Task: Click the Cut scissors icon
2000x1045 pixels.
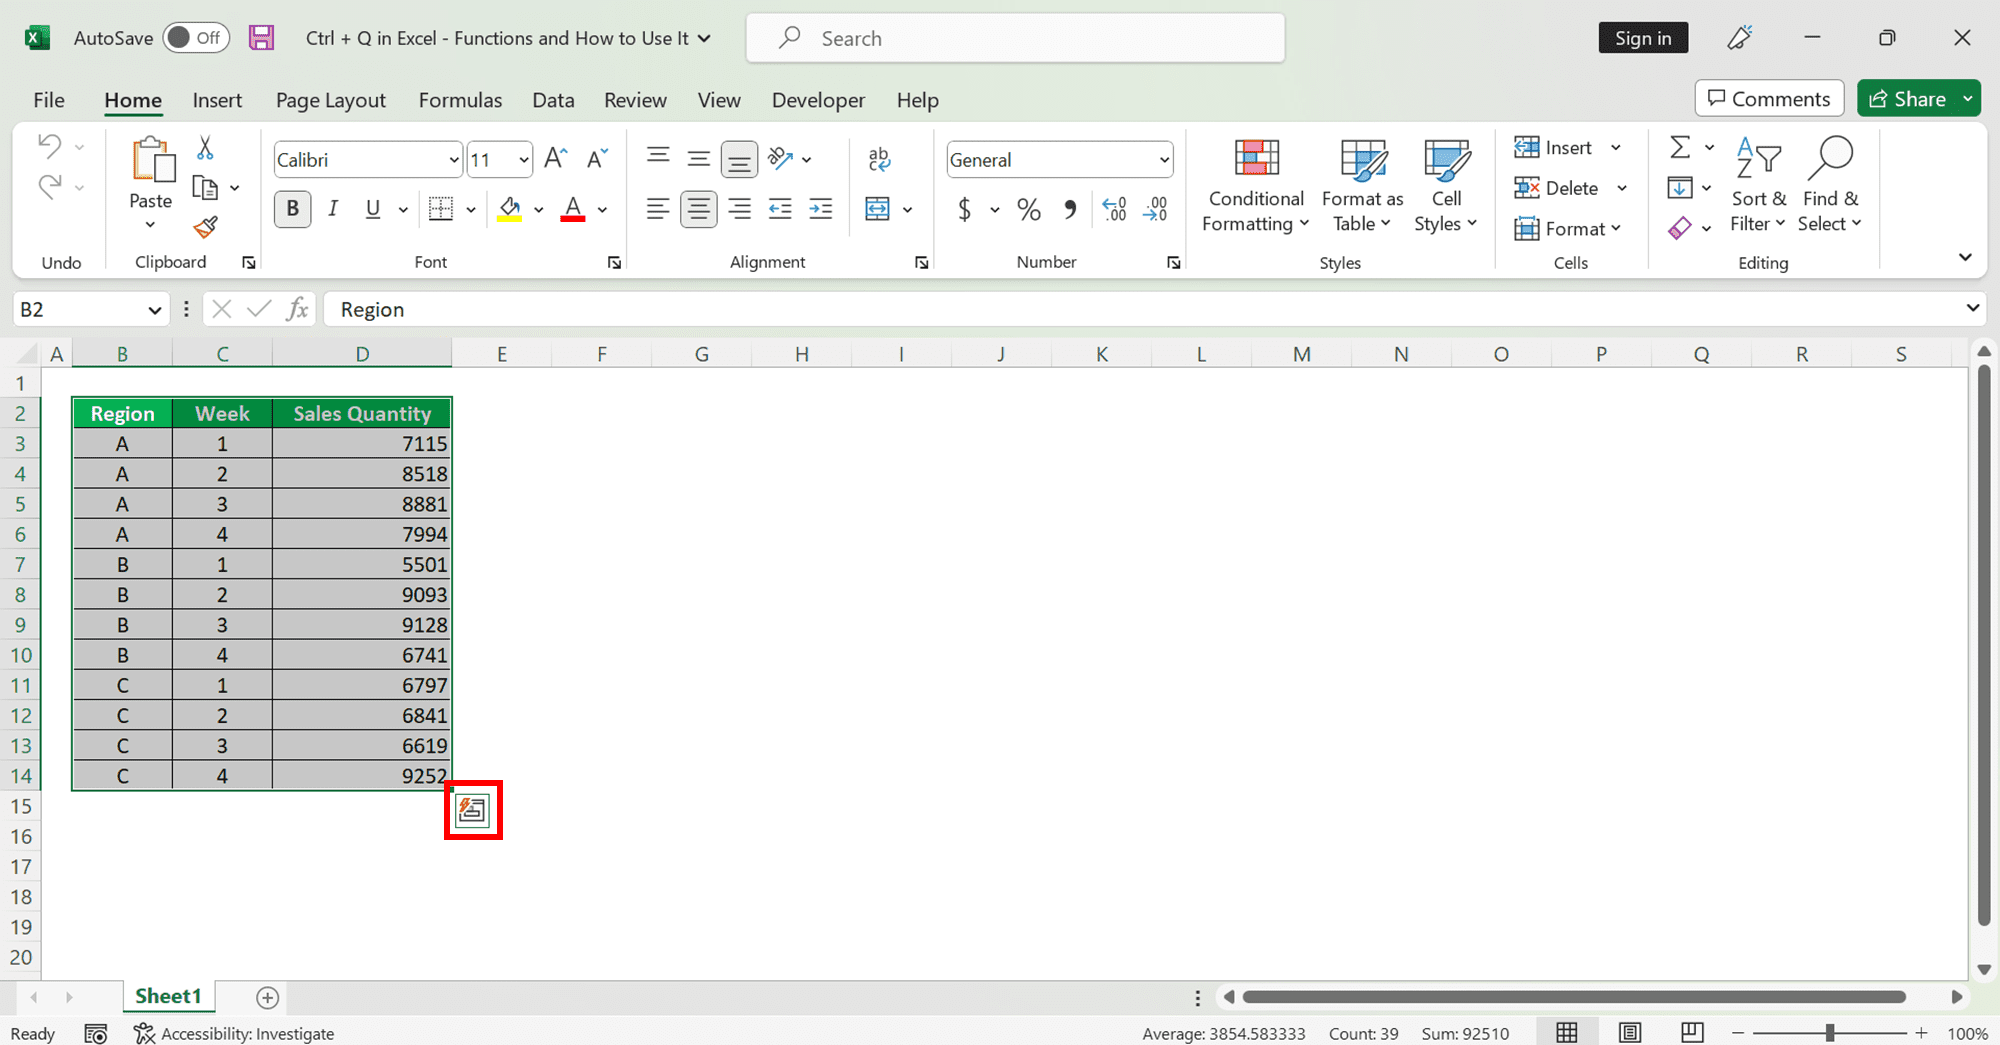Action: pos(205,148)
